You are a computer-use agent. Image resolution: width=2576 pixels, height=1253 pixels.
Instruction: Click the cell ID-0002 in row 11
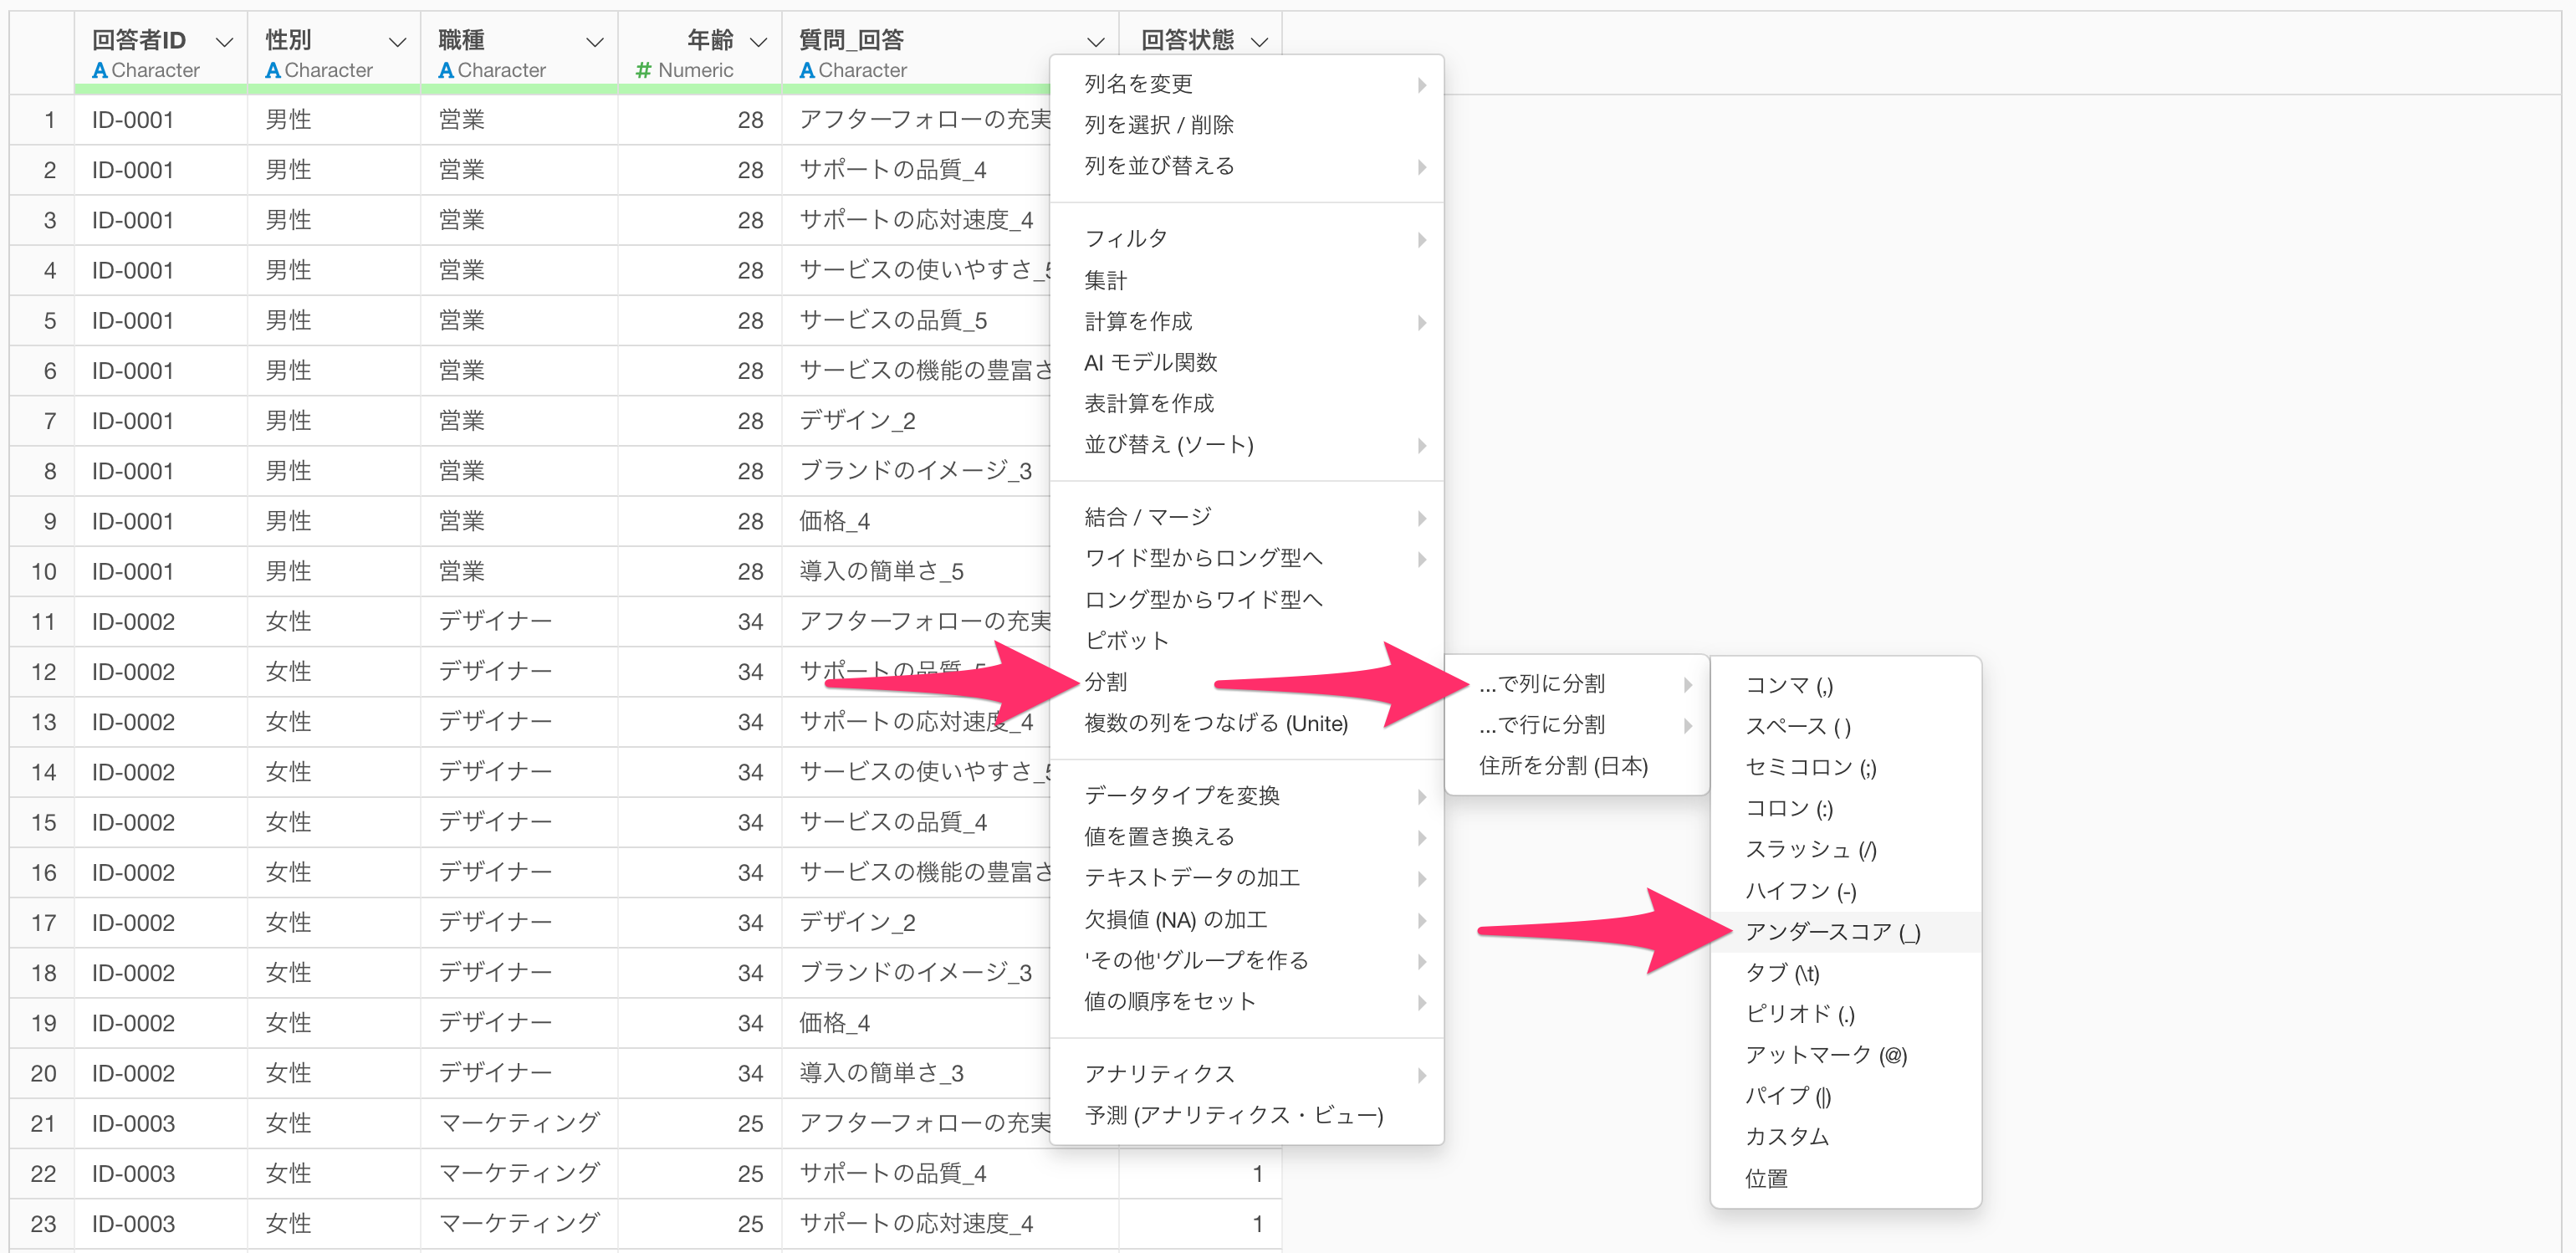coord(133,622)
